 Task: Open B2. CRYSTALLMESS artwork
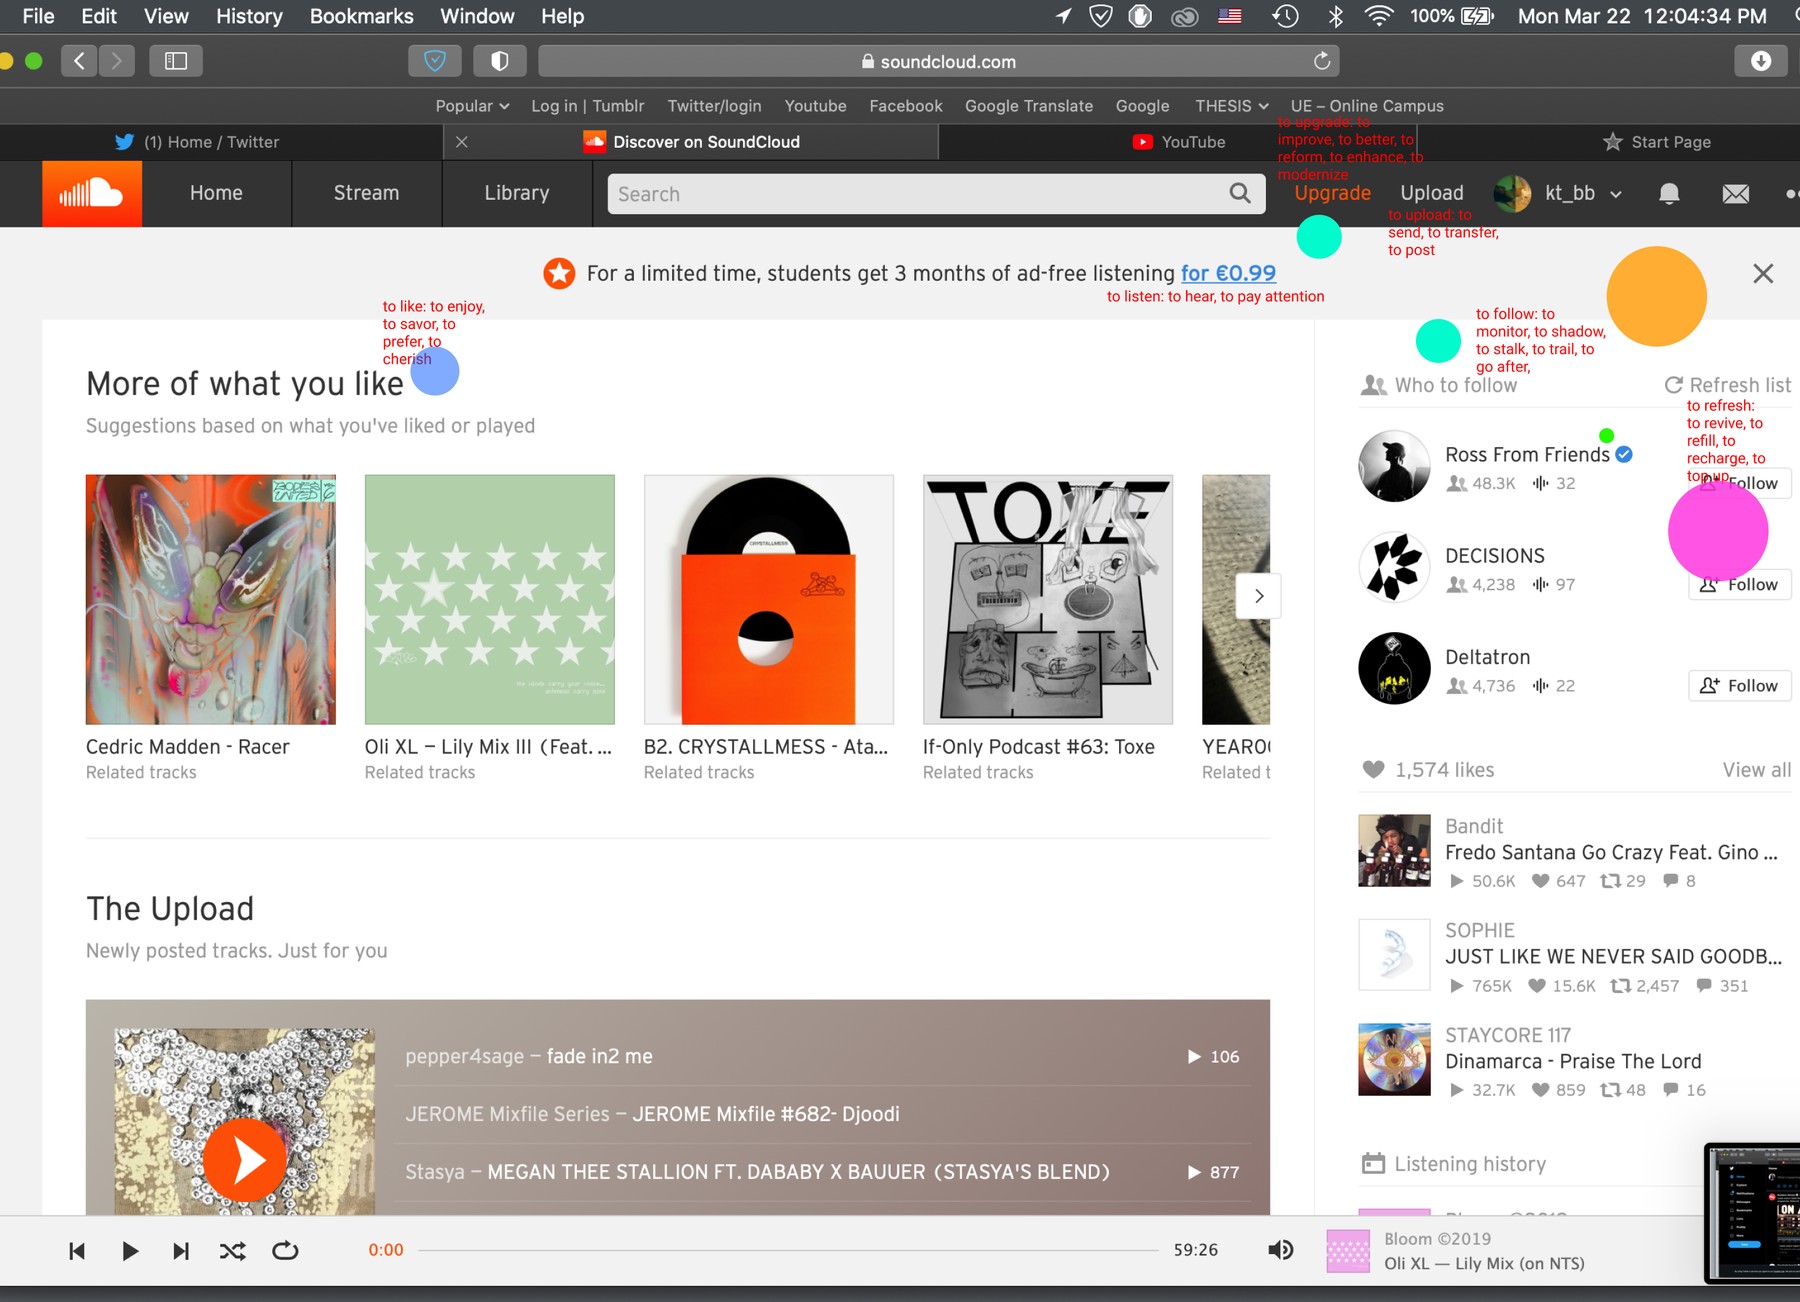[x=769, y=599]
